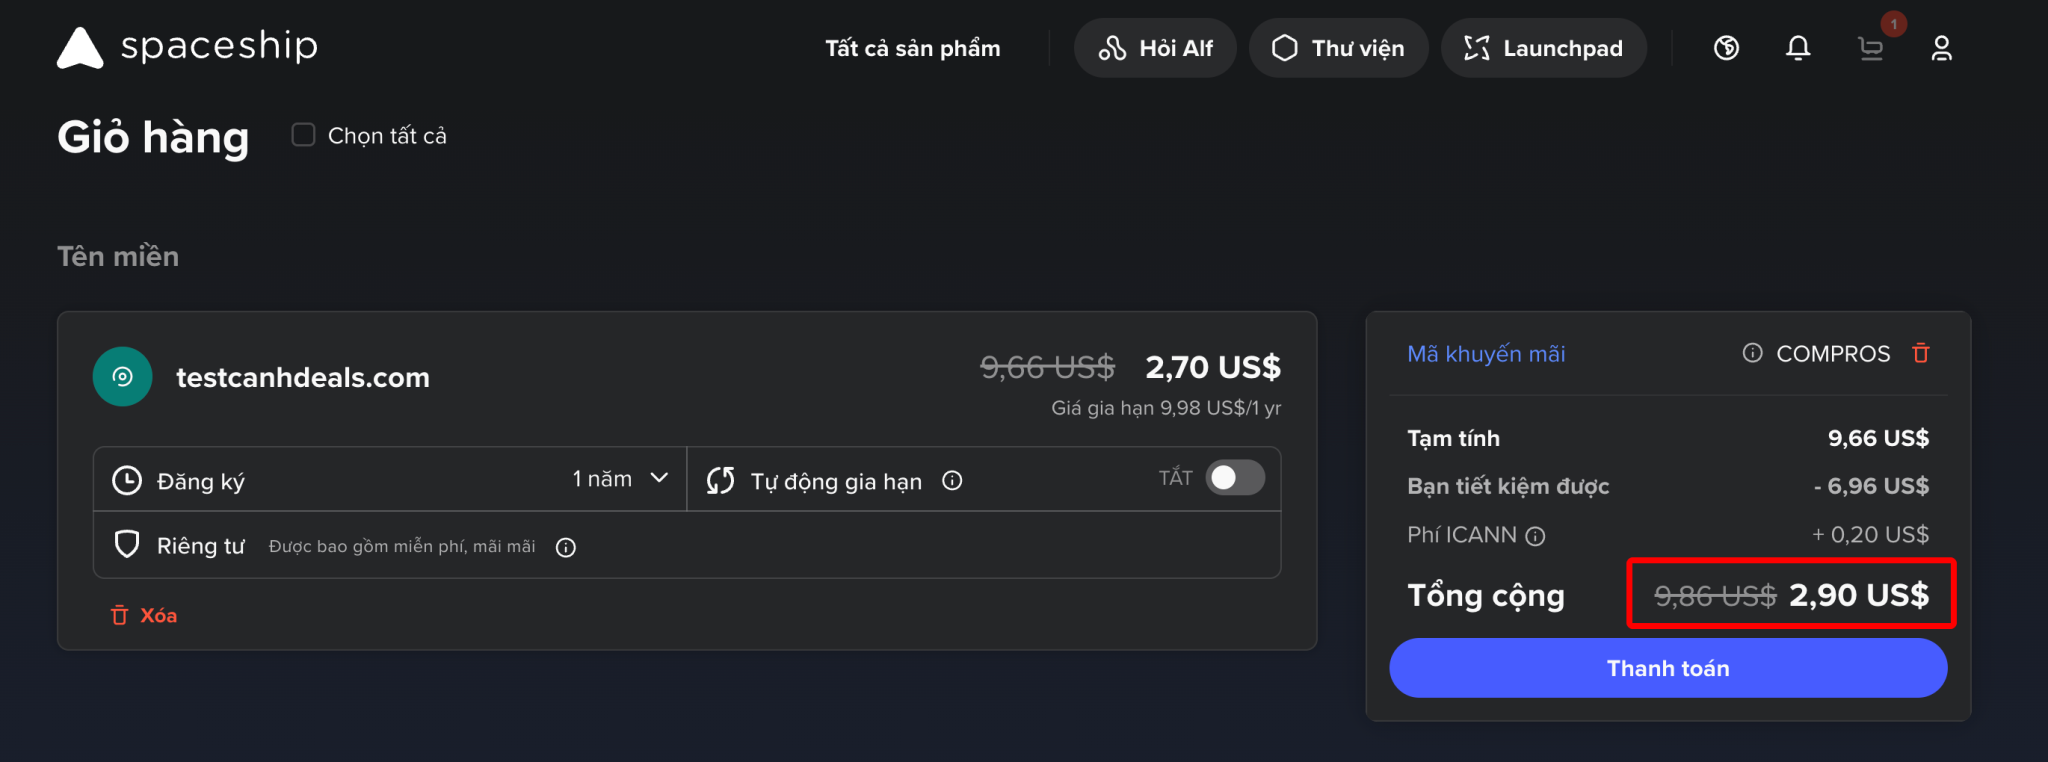Click info icon beside Phí ICANN
This screenshot has width=2048, height=762.
(x=1535, y=536)
